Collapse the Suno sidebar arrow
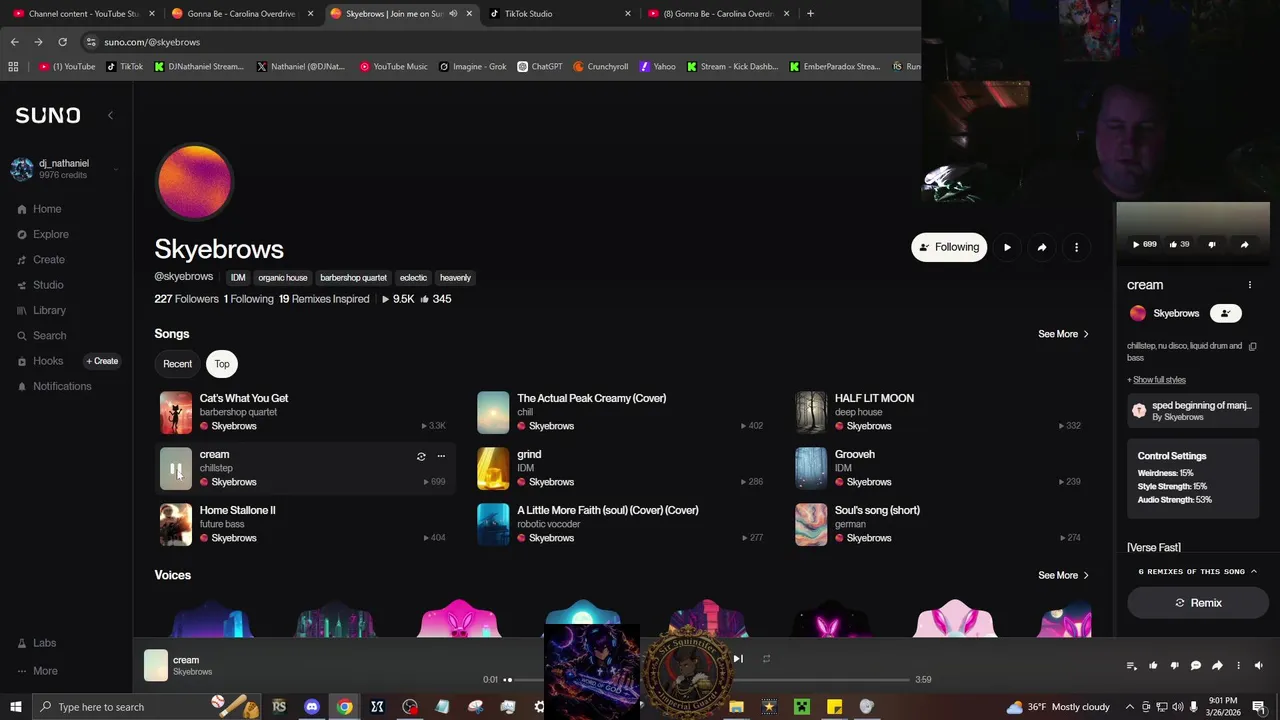Viewport: 1280px width, 720px height. 110,115
